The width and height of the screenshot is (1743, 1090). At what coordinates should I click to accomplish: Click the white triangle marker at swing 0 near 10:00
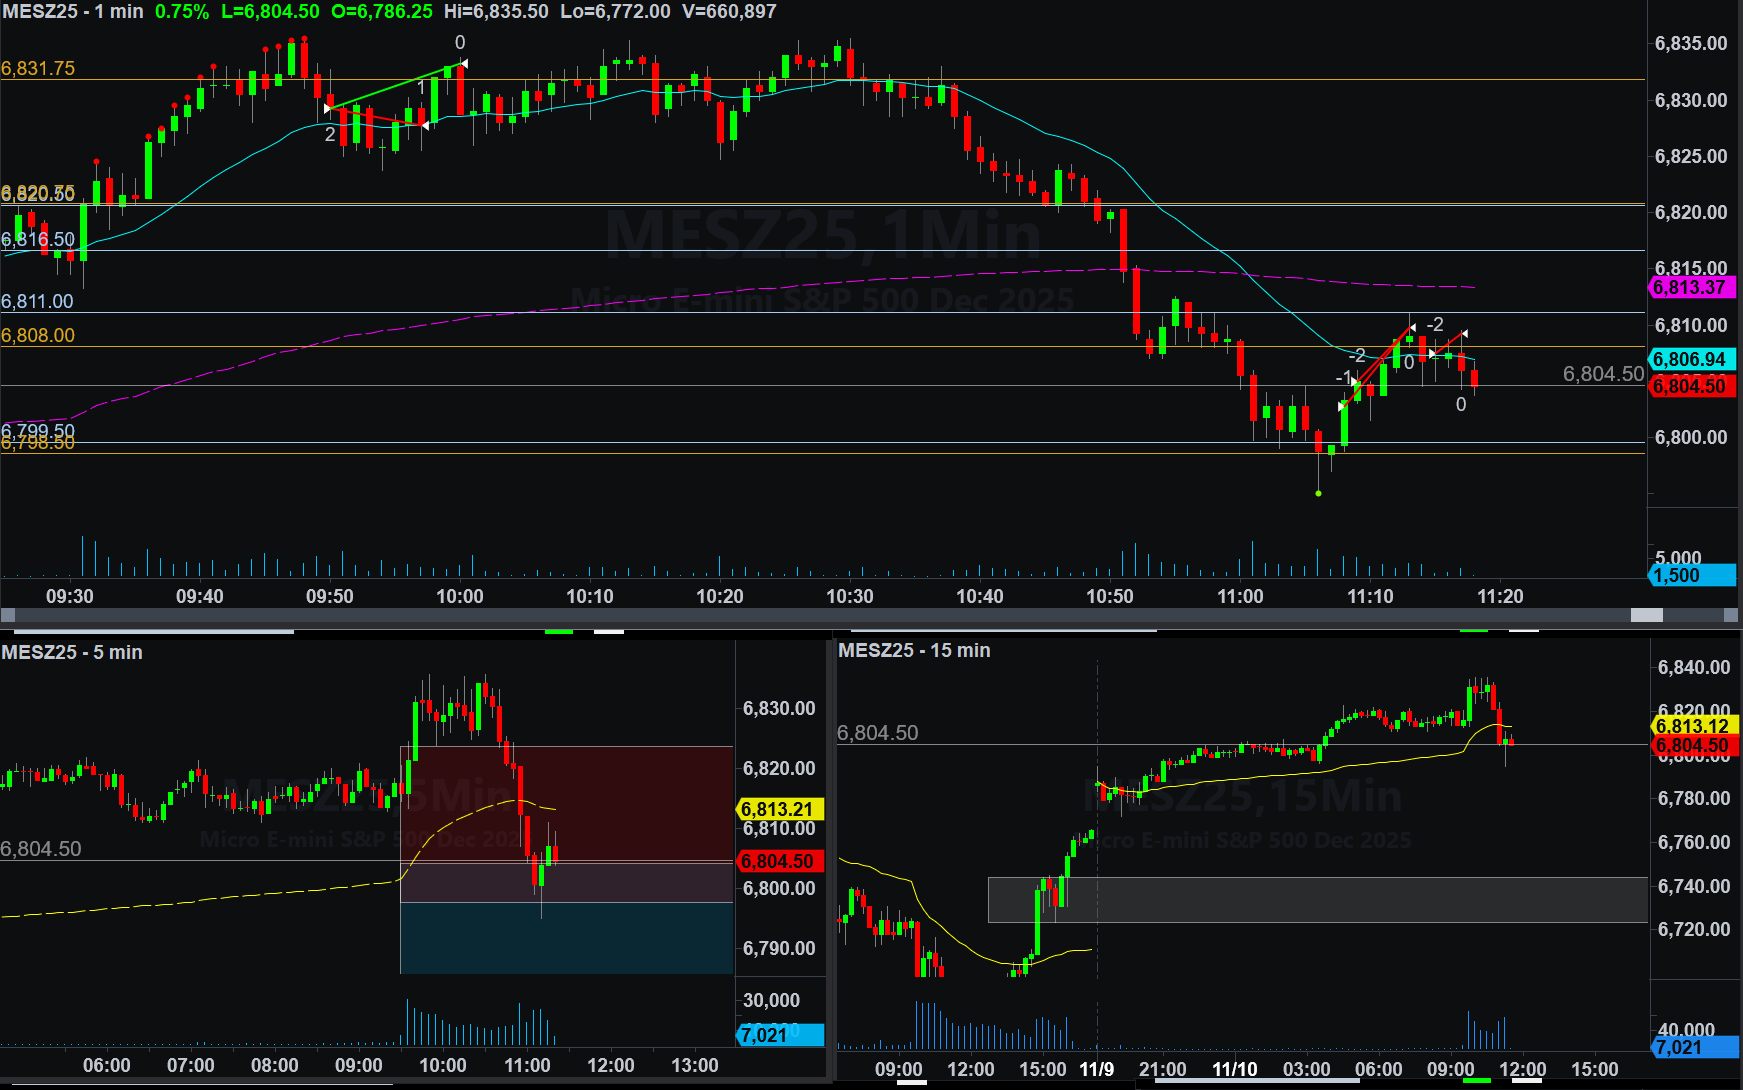coord(464,64)
